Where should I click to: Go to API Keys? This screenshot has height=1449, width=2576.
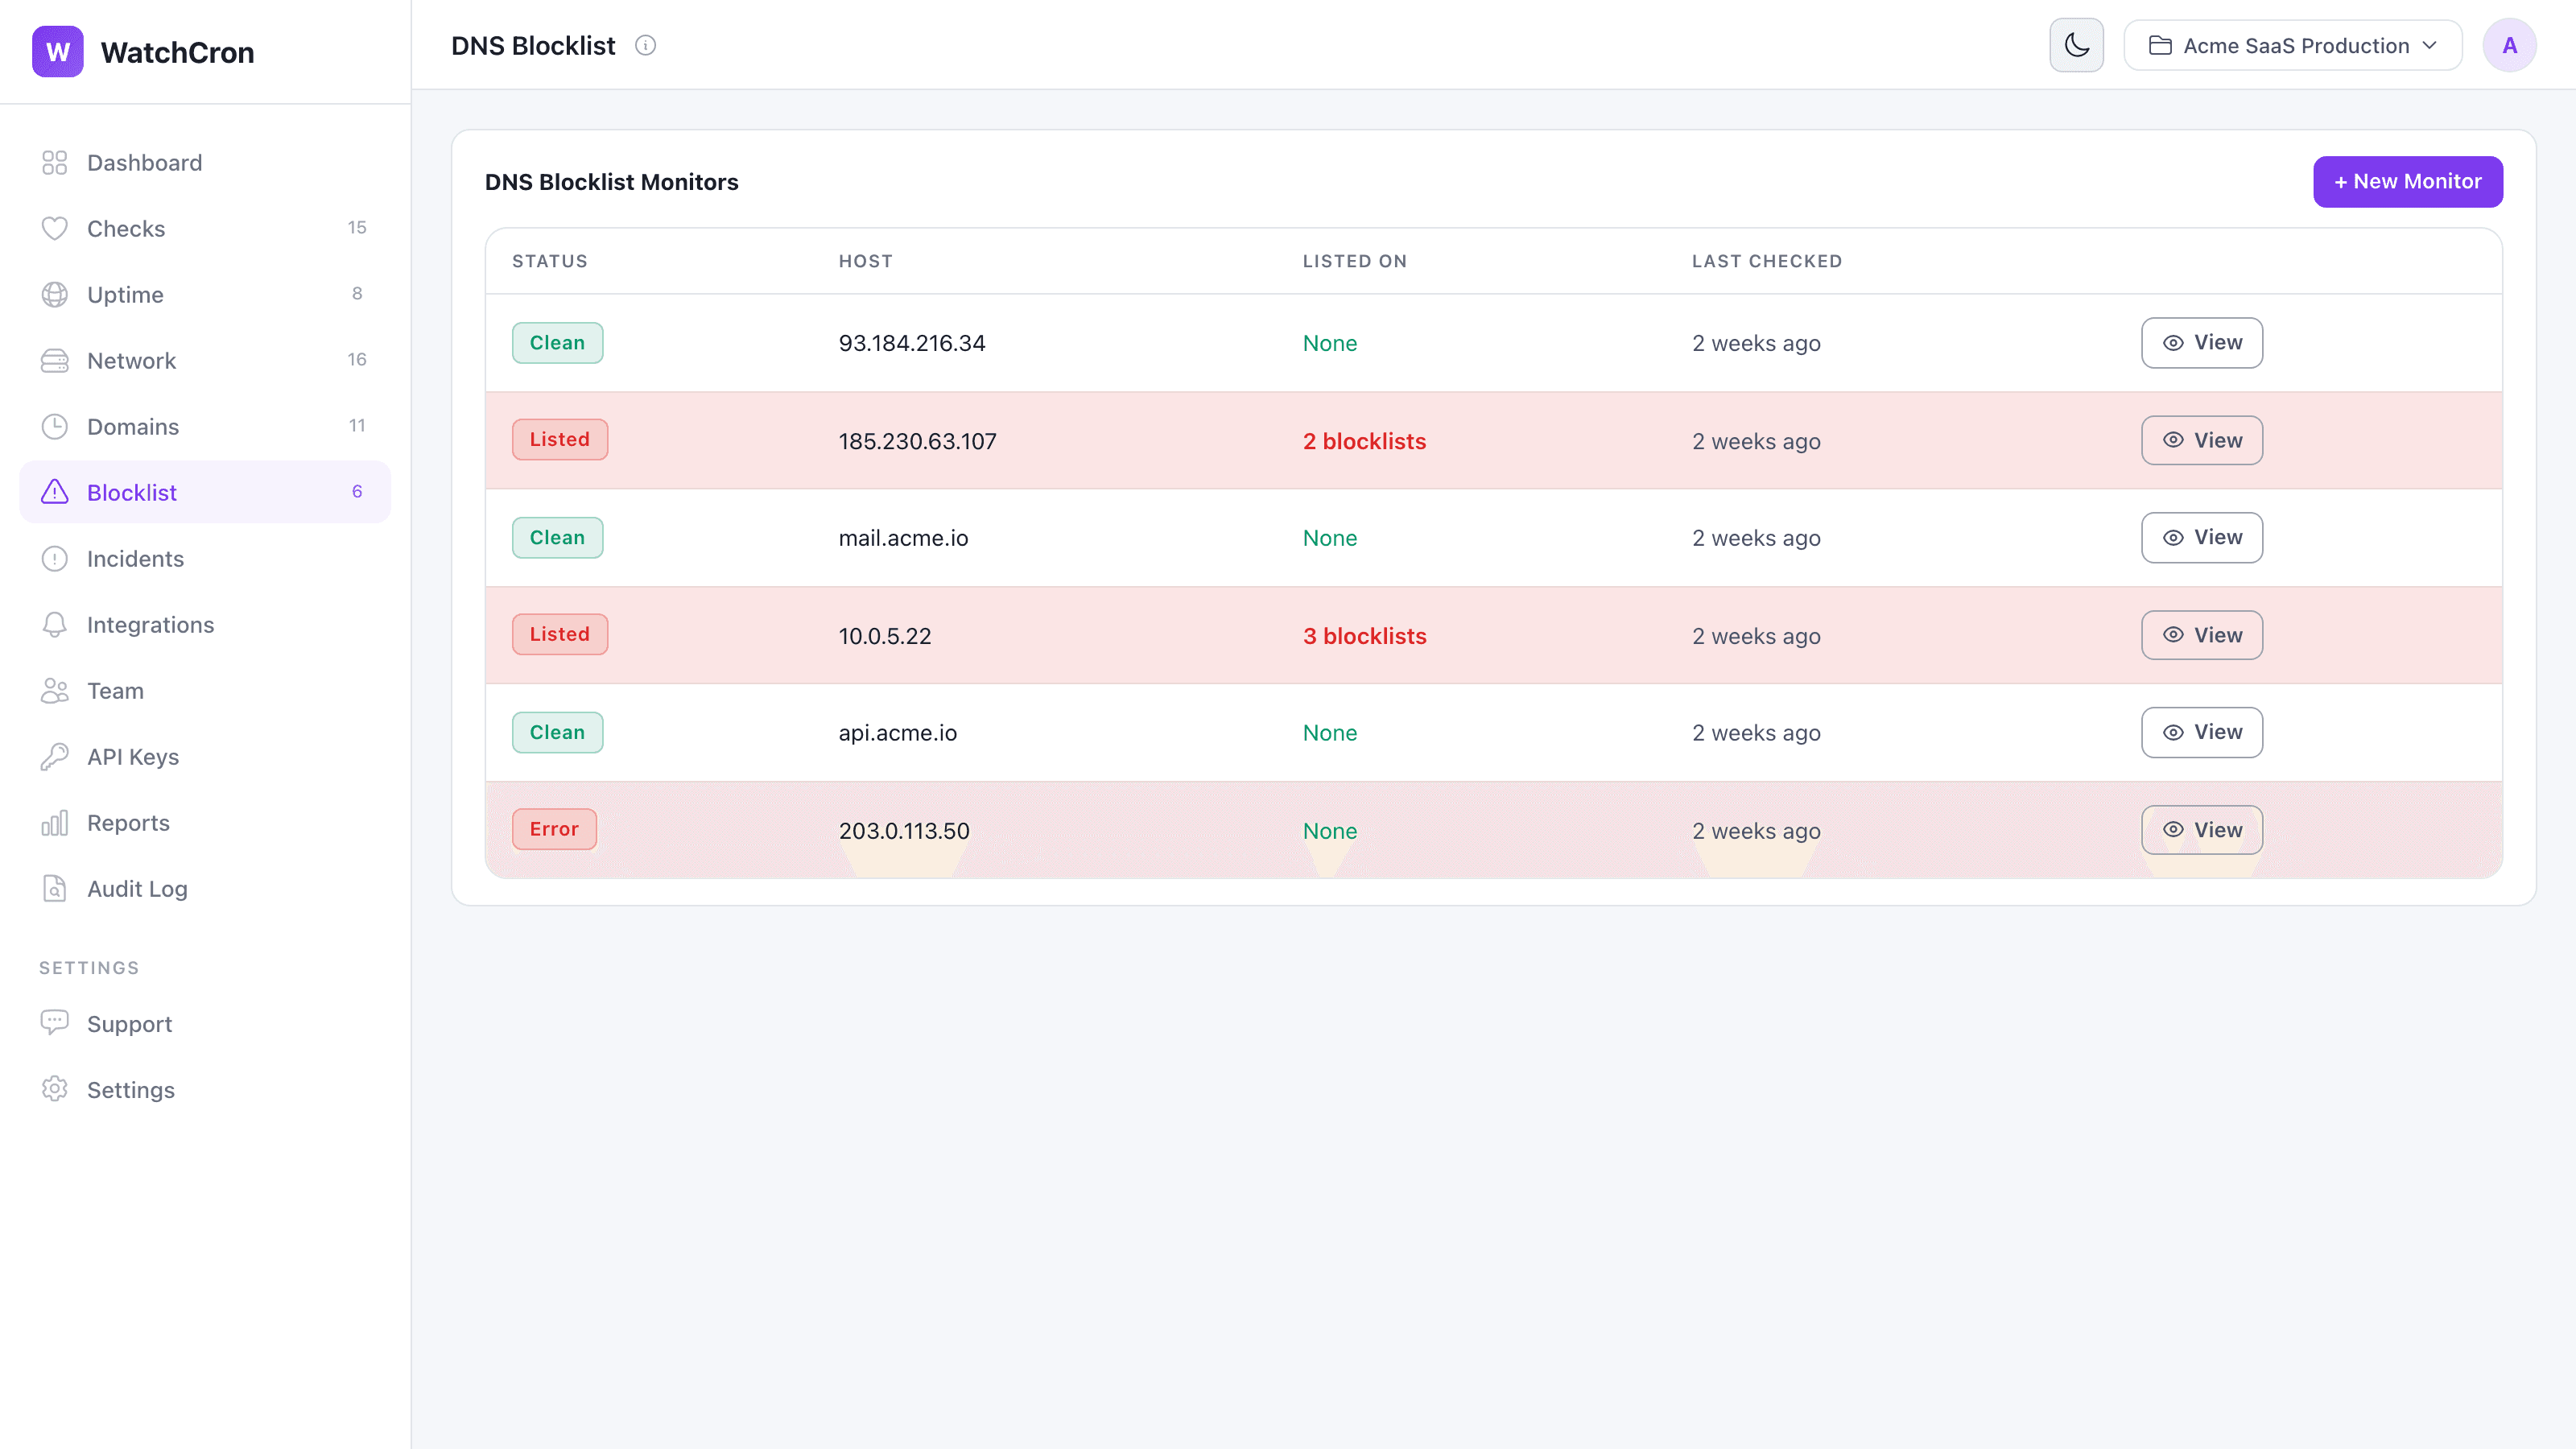click(x=205, y=757)
